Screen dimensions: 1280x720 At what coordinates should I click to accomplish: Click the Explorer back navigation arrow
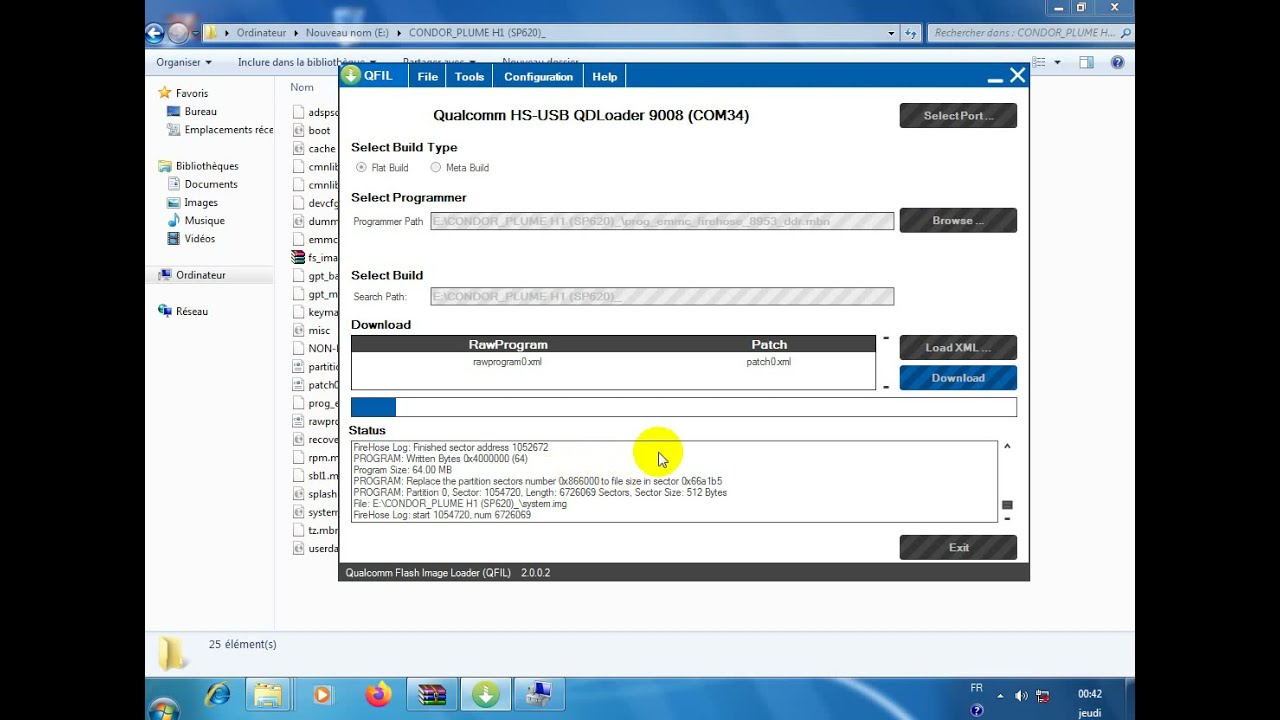click(154, 33)
